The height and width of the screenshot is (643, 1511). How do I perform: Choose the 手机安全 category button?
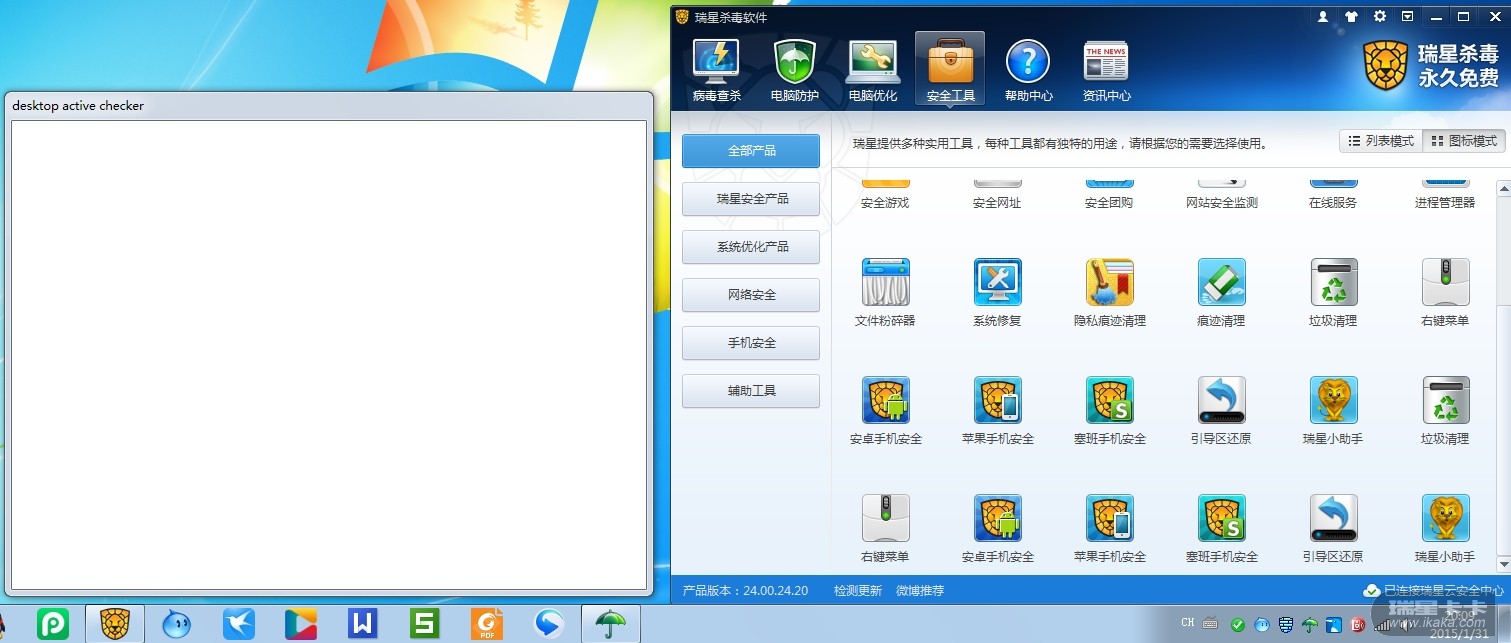pos(751,343)
